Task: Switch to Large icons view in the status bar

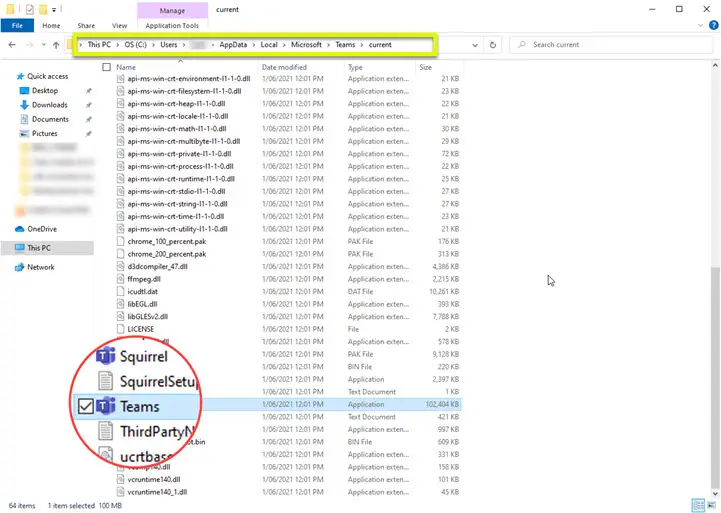Action: 710,505
